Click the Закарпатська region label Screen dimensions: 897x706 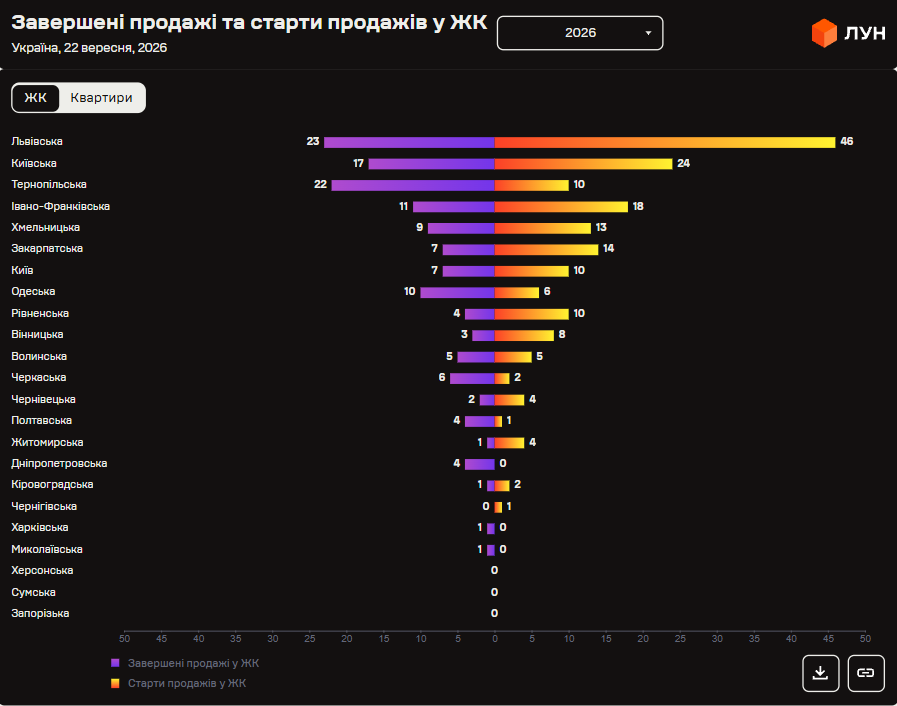click(47, 248)
